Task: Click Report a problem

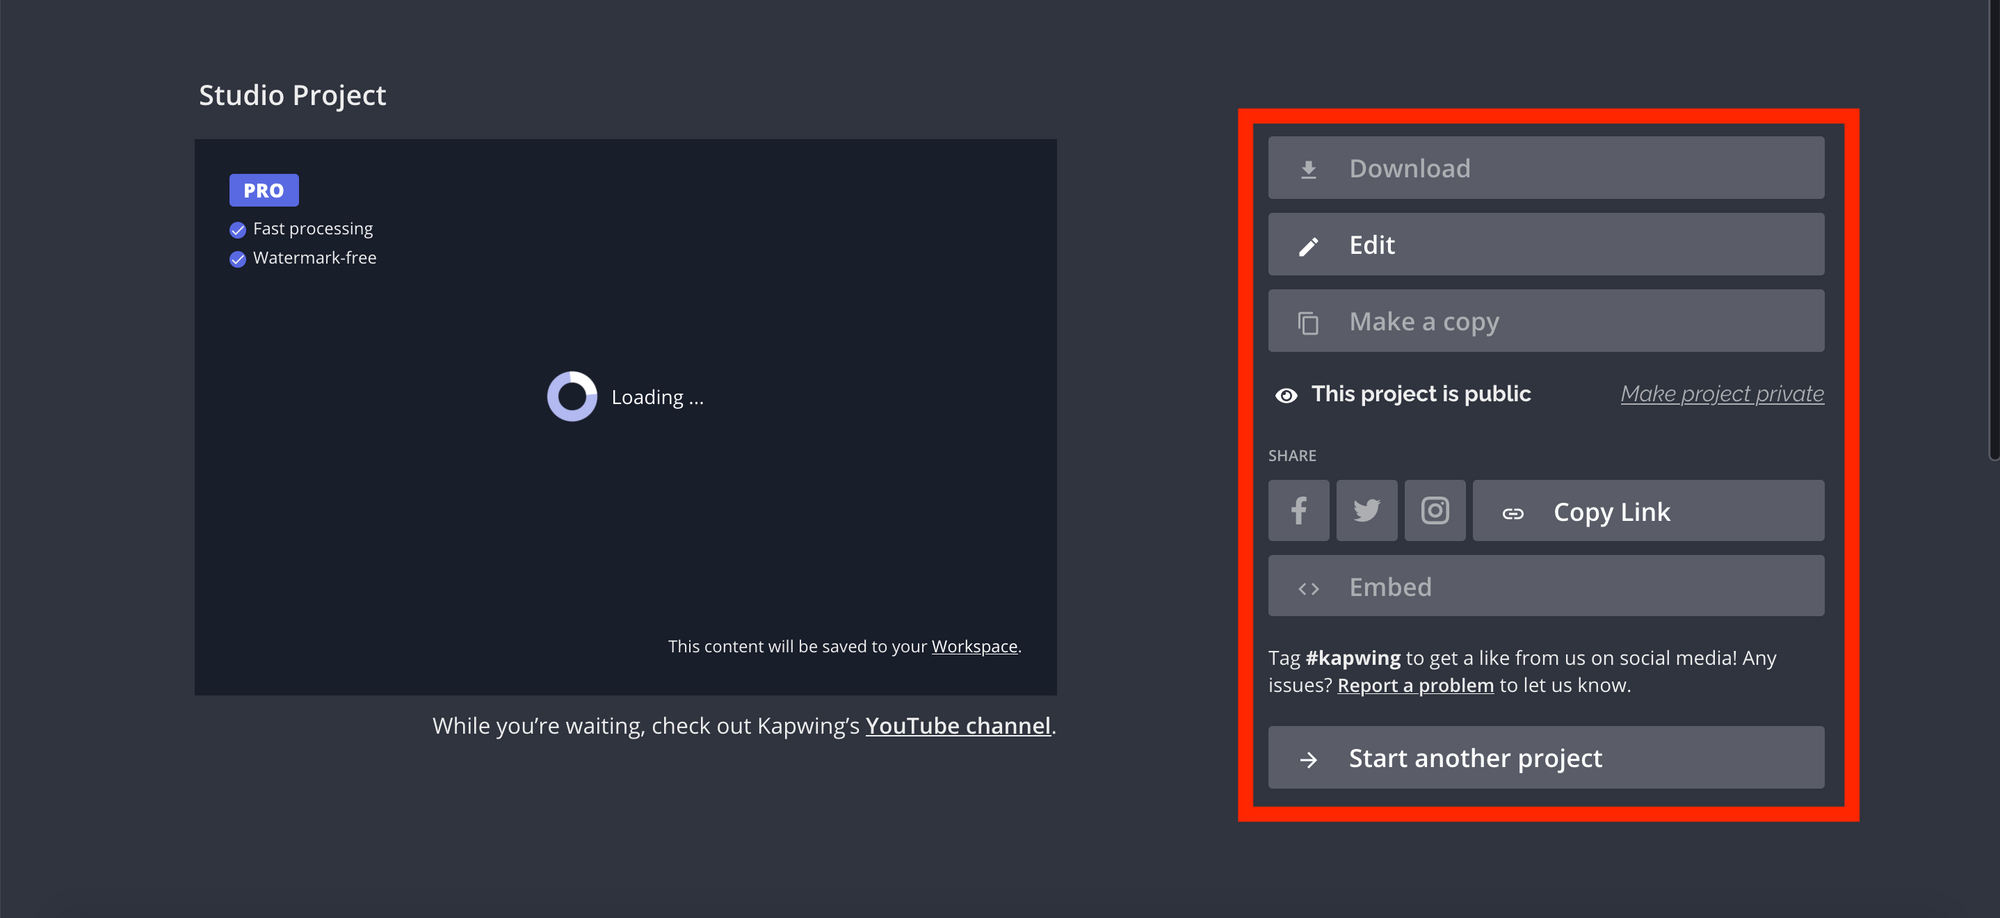Action: 1415,685
